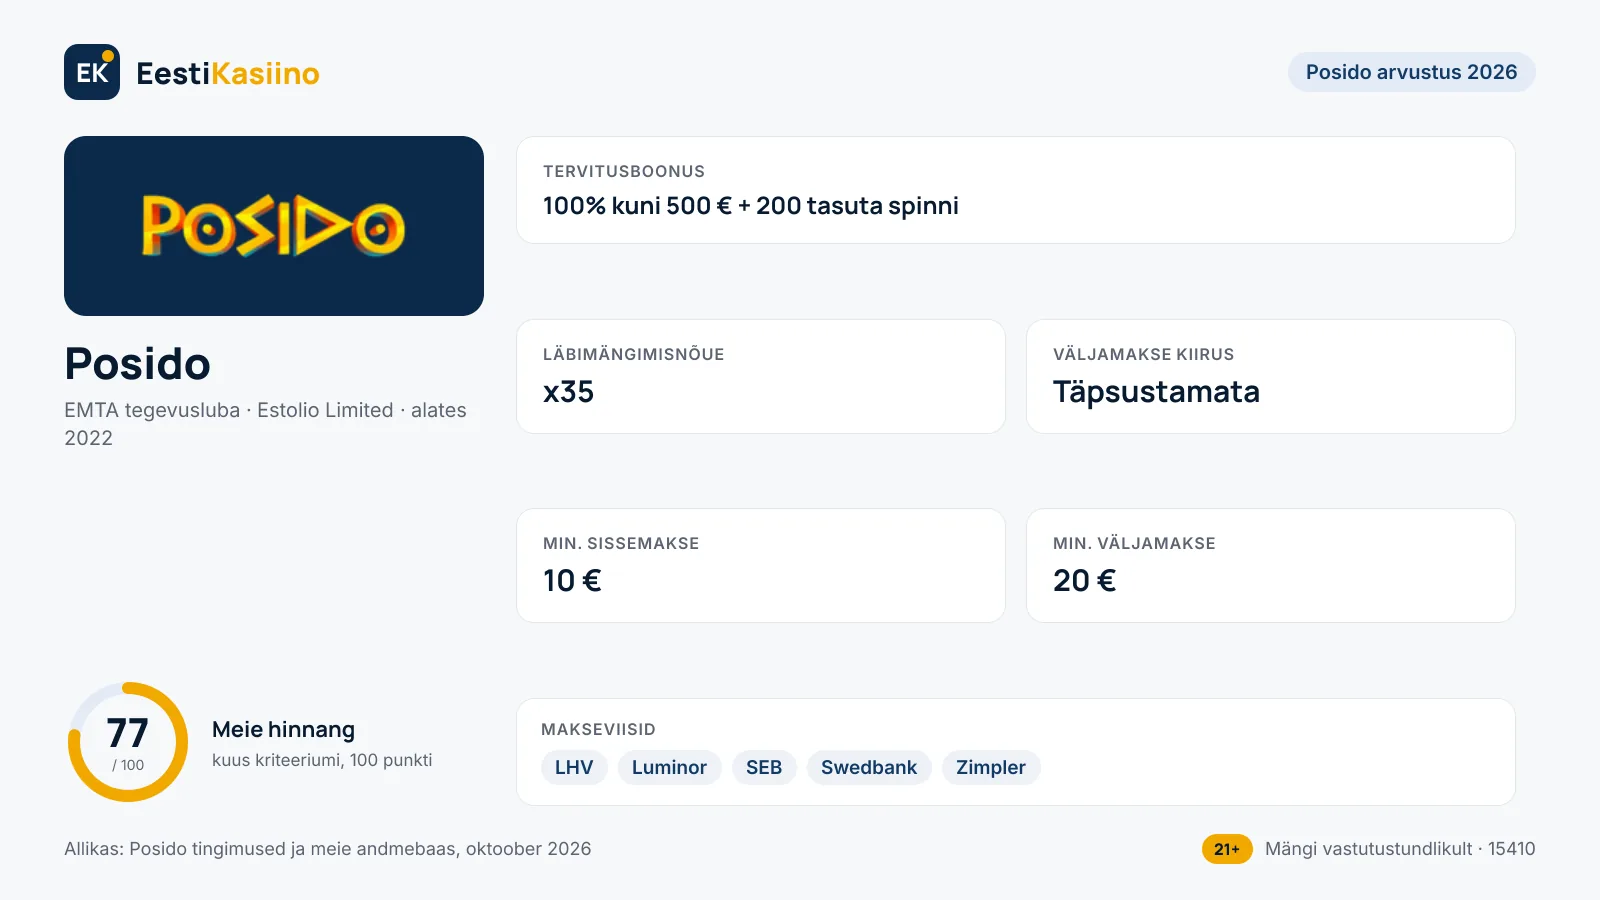This screenshot has width=1600, height=900.
Task: Click the Tervitusboonus label
Action: (624, 171)
